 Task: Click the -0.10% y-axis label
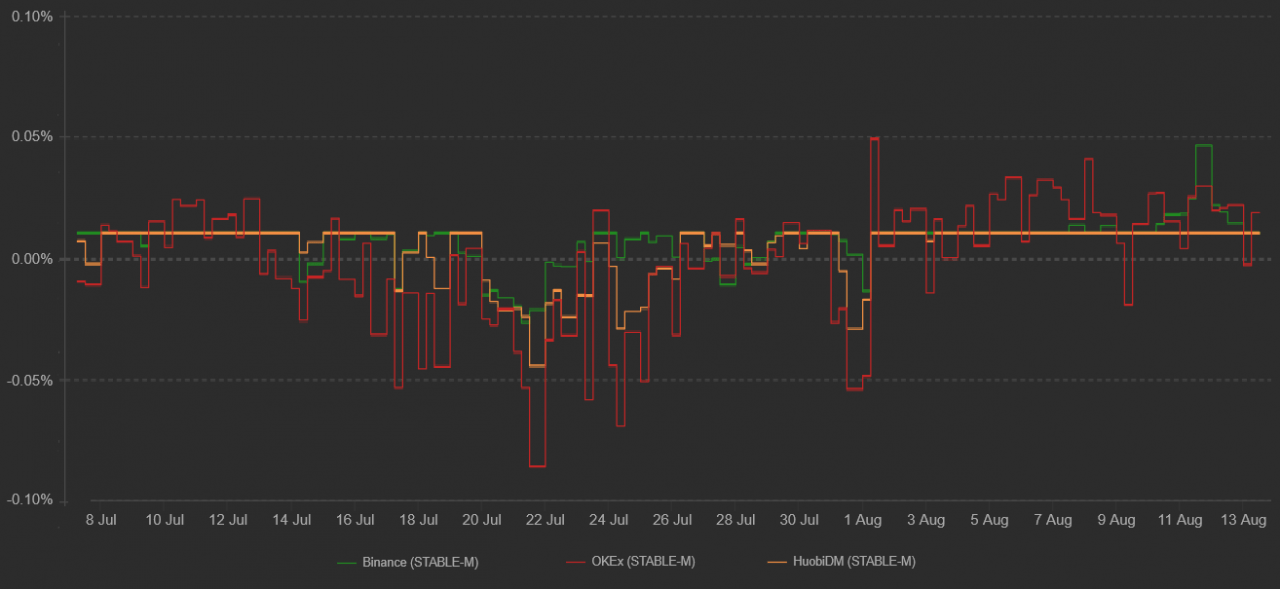point(30,500)
